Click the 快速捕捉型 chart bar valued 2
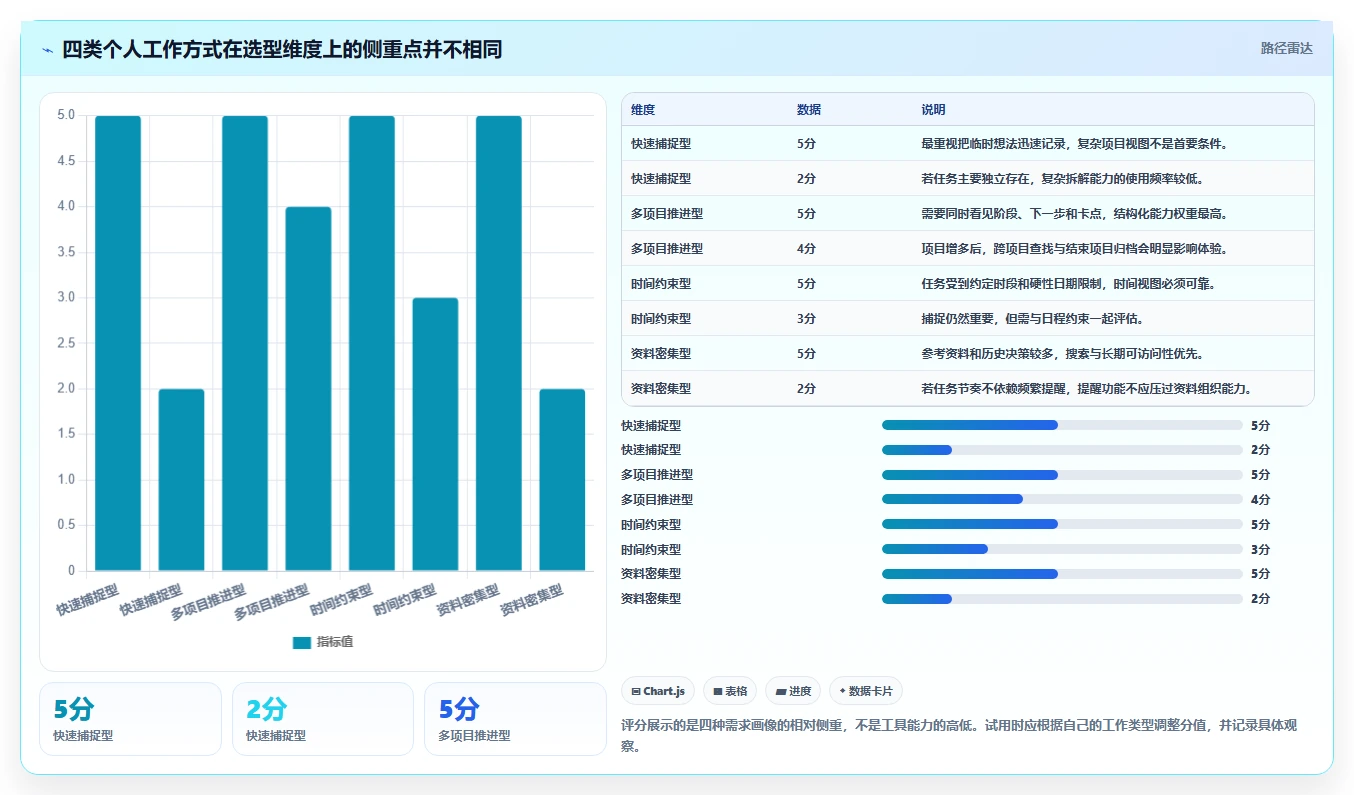The height and width of the screenshot is (795, 1354). click(182, 480)
